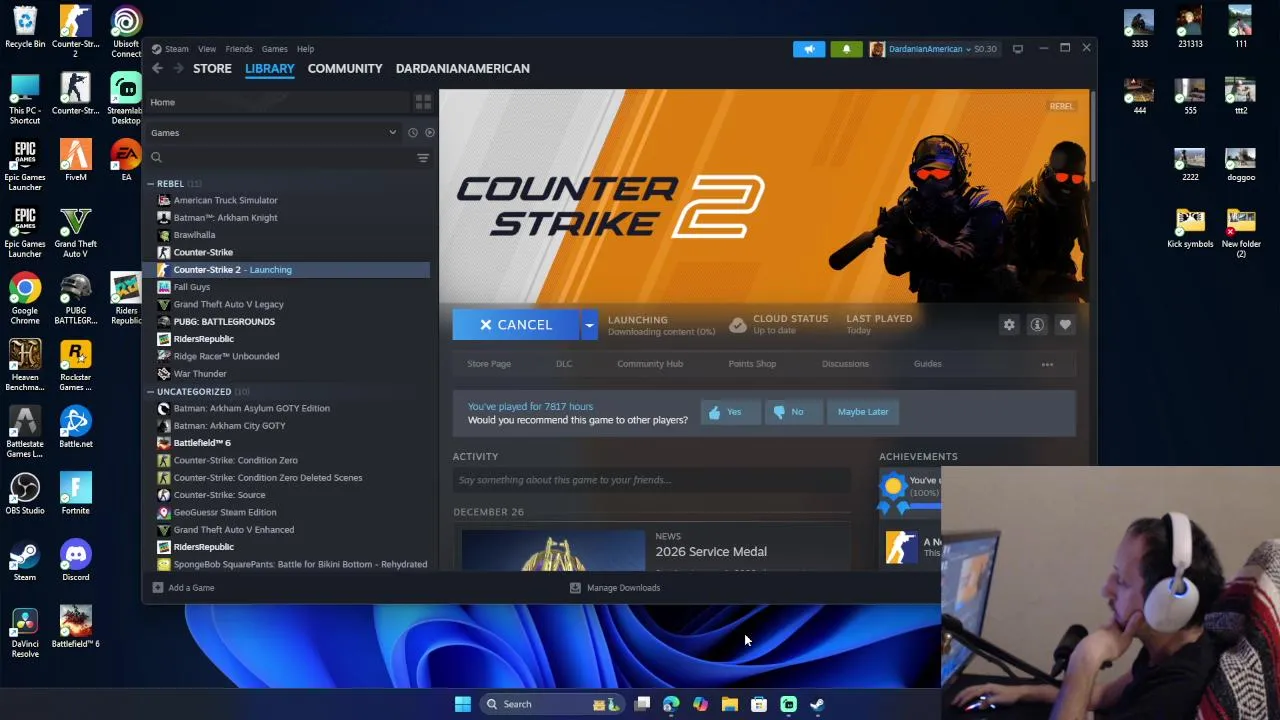Open the DLC link
This screenshot has width=1280, height=720.
point(564,364)
